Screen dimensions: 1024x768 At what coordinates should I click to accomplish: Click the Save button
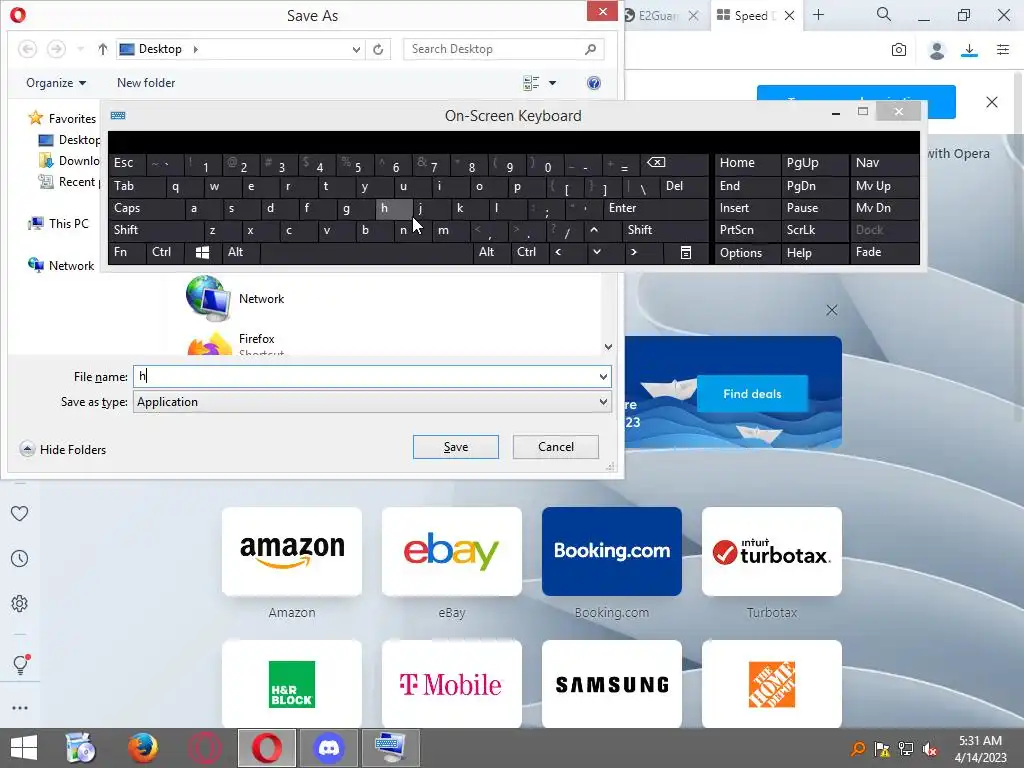point(456,447)
